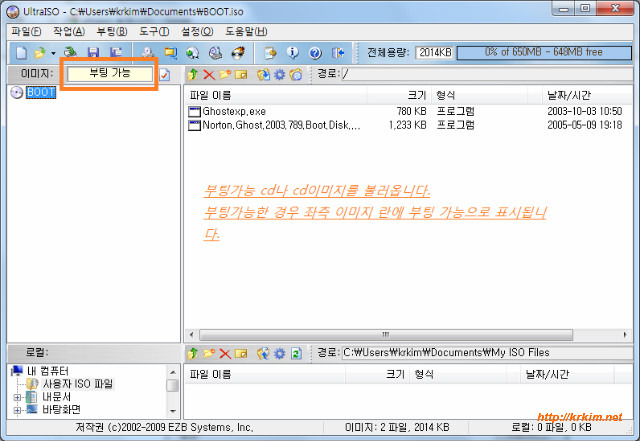Rename item in image pane toolbar
This screenshot has width=640, height=441.
241,74
